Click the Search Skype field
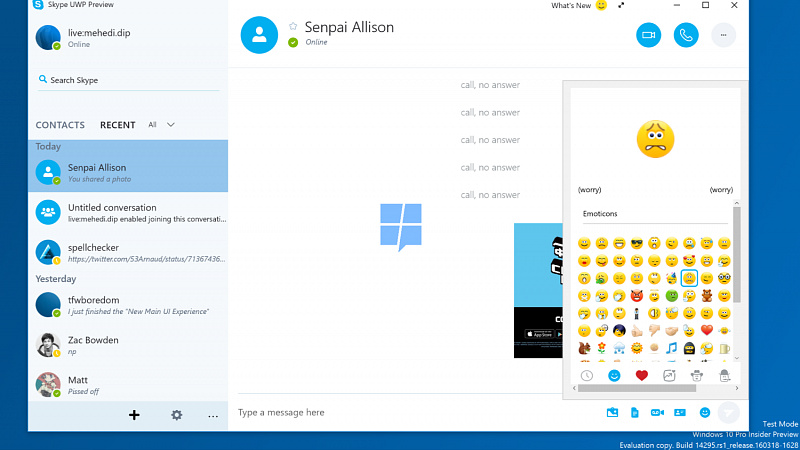The image size is (800, 450). pyautogui.click(x=129, y=80)
